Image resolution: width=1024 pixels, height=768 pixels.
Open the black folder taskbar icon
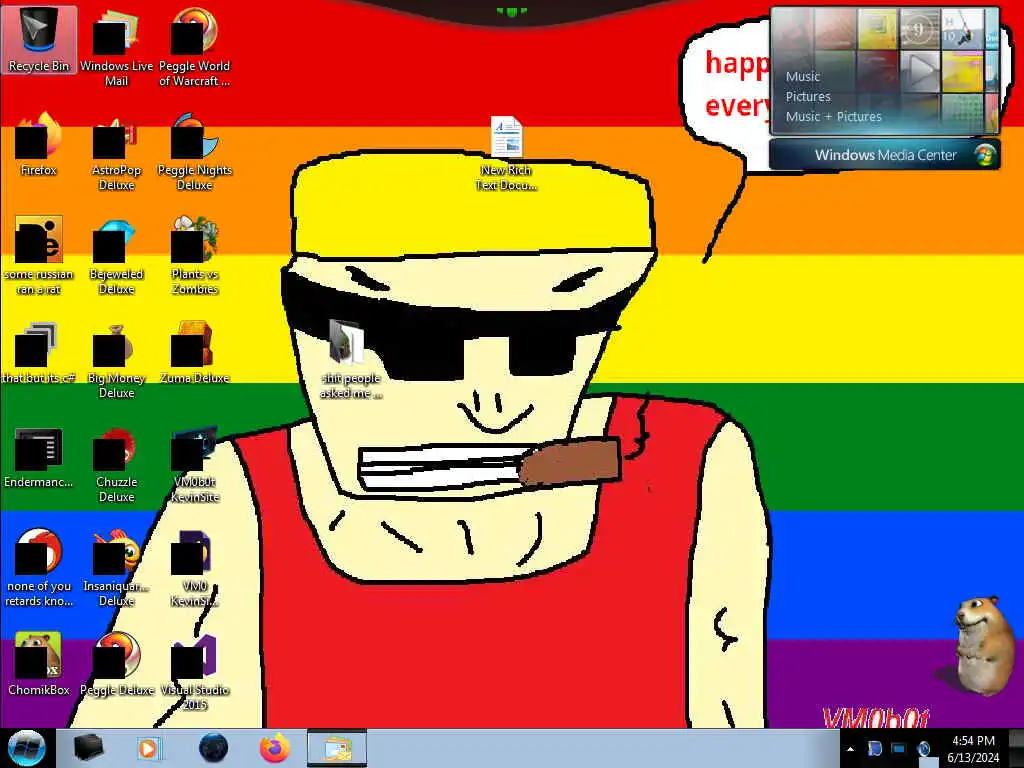coord(88,748)
